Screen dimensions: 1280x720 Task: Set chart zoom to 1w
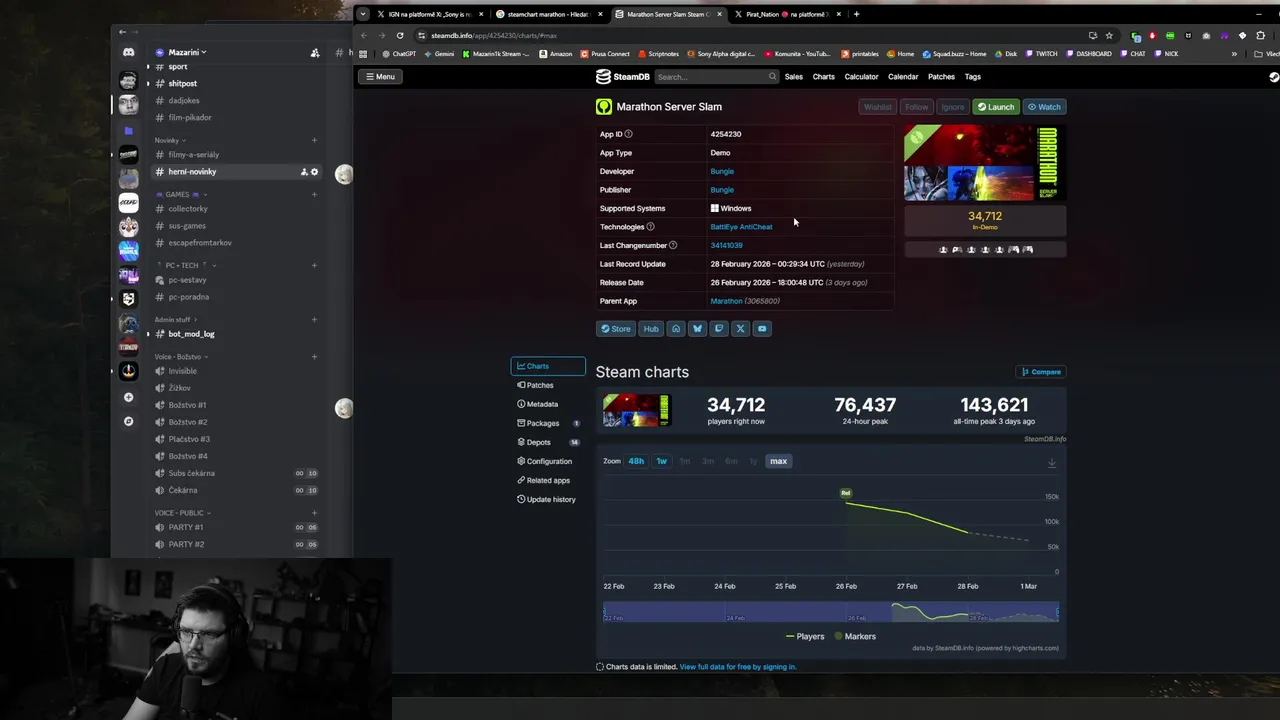pos(661,461)
